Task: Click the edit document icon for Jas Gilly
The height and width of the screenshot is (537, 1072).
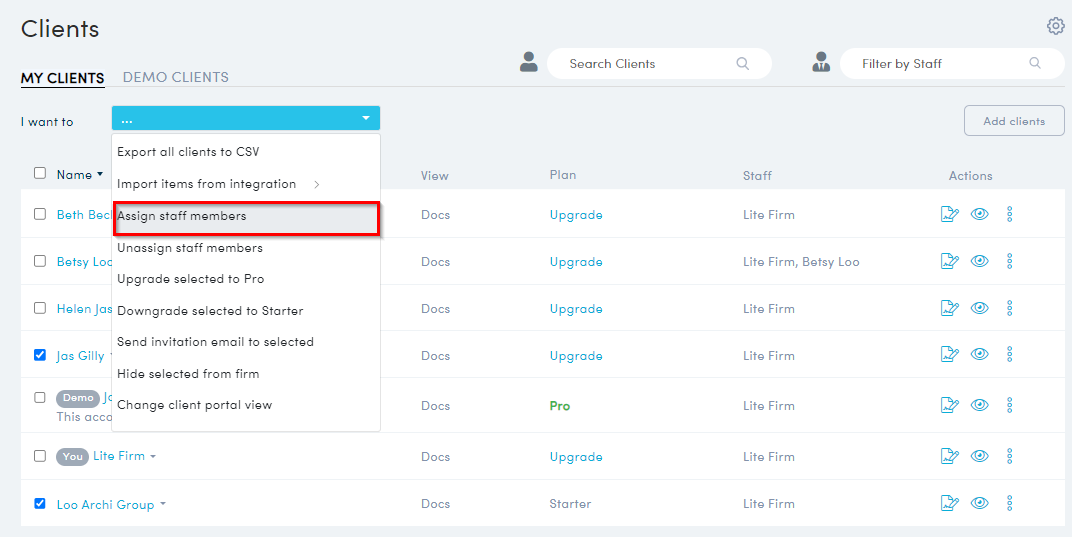Action: [950, 355]
